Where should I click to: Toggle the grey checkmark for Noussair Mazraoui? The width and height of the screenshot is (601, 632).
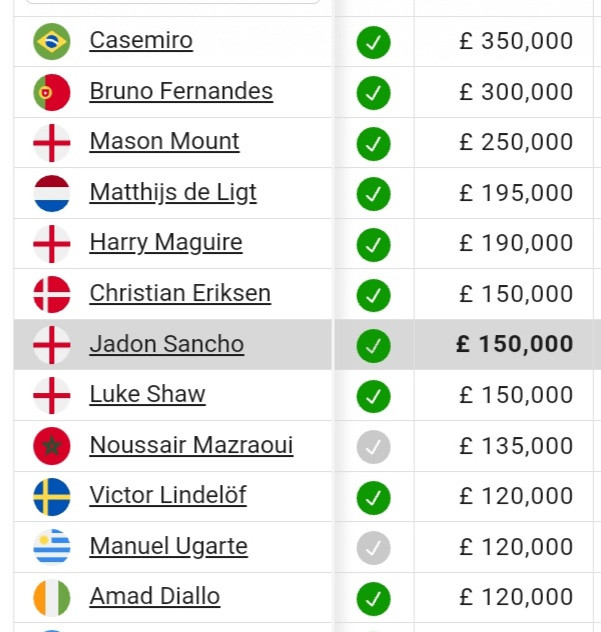click(373, 447)
